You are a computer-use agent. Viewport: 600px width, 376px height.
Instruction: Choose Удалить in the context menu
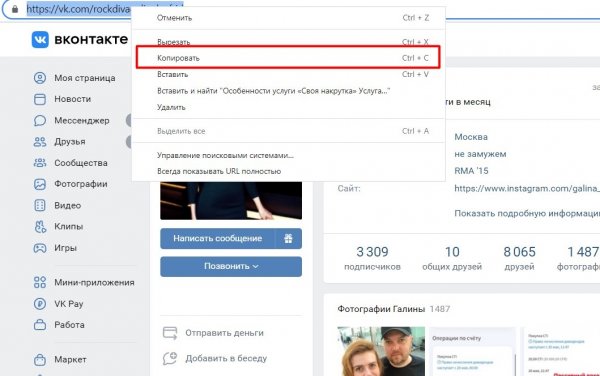pyautogui.click(x=289, y=107)
